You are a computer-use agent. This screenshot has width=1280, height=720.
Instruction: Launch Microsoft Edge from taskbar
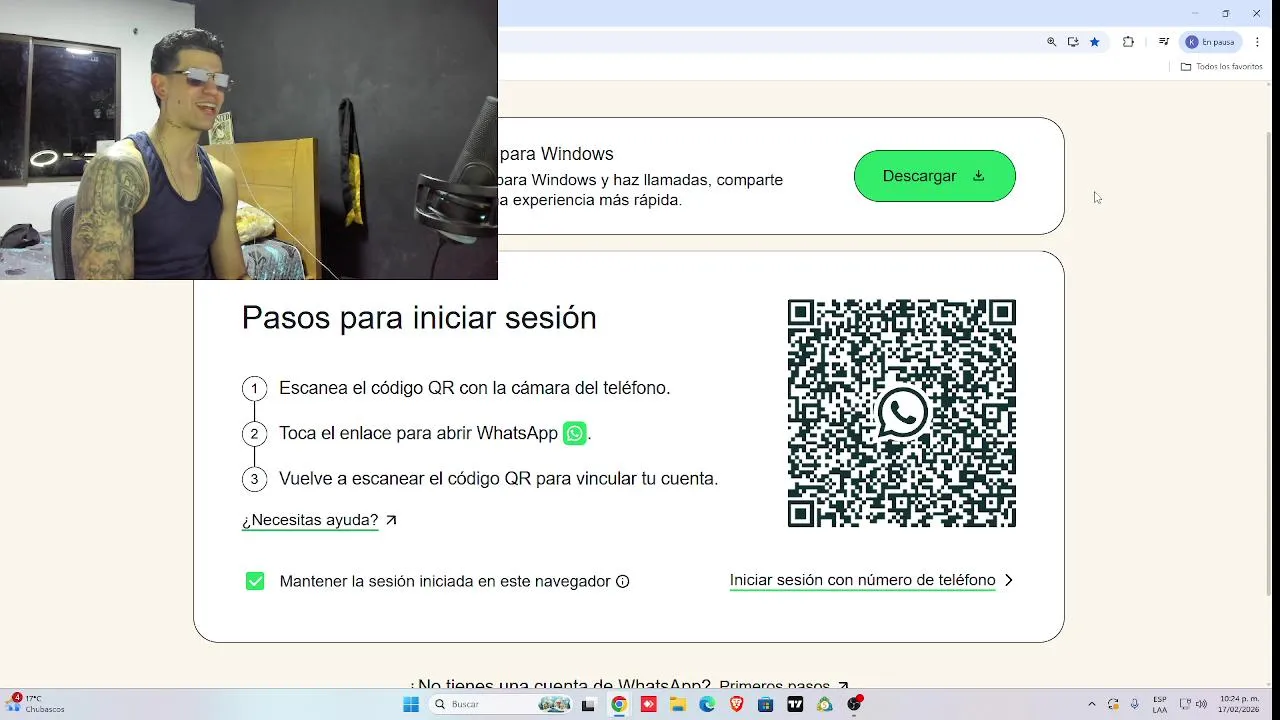[707, 704]
